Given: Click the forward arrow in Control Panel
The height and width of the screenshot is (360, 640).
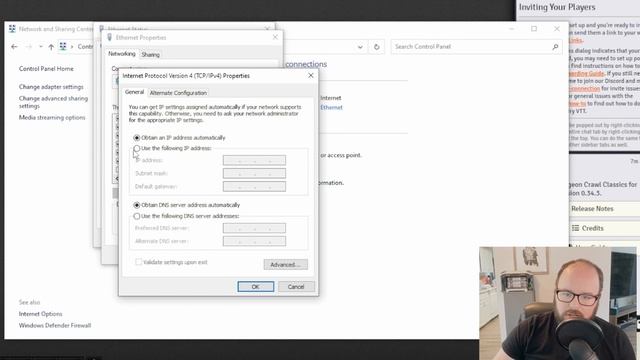Looking at the screenshot, I should [29, 47].
